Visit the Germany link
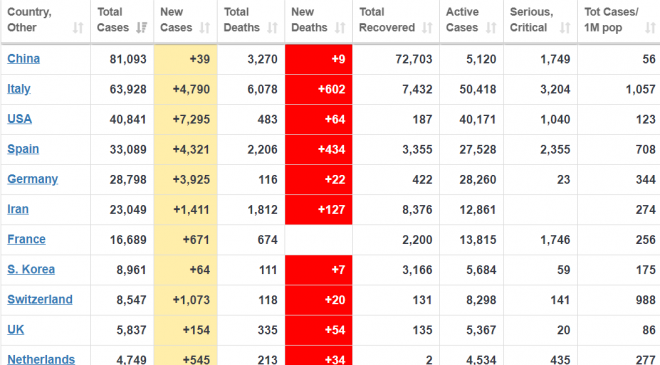 pos(32,179)
